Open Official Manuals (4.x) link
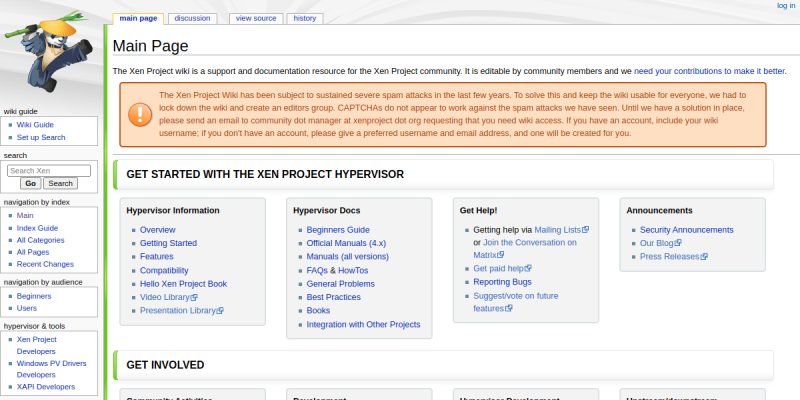This screenshot has height=400, width=800. click(346, 243)
